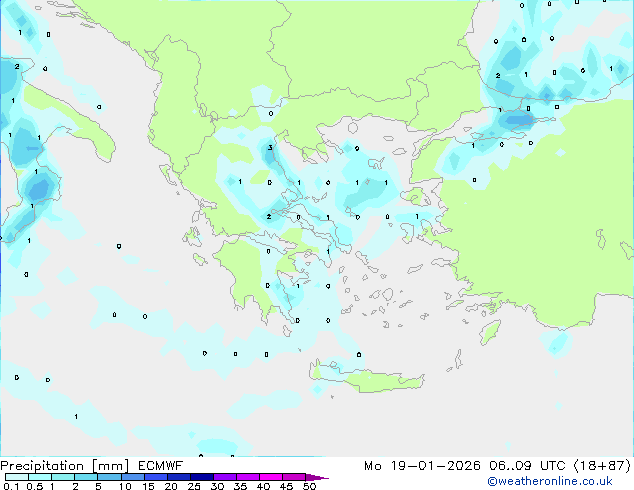Click the purple swatch between 30 and 35
This screenshot has width=634, height=490.
pyautogui.click(x=224, y=477)
